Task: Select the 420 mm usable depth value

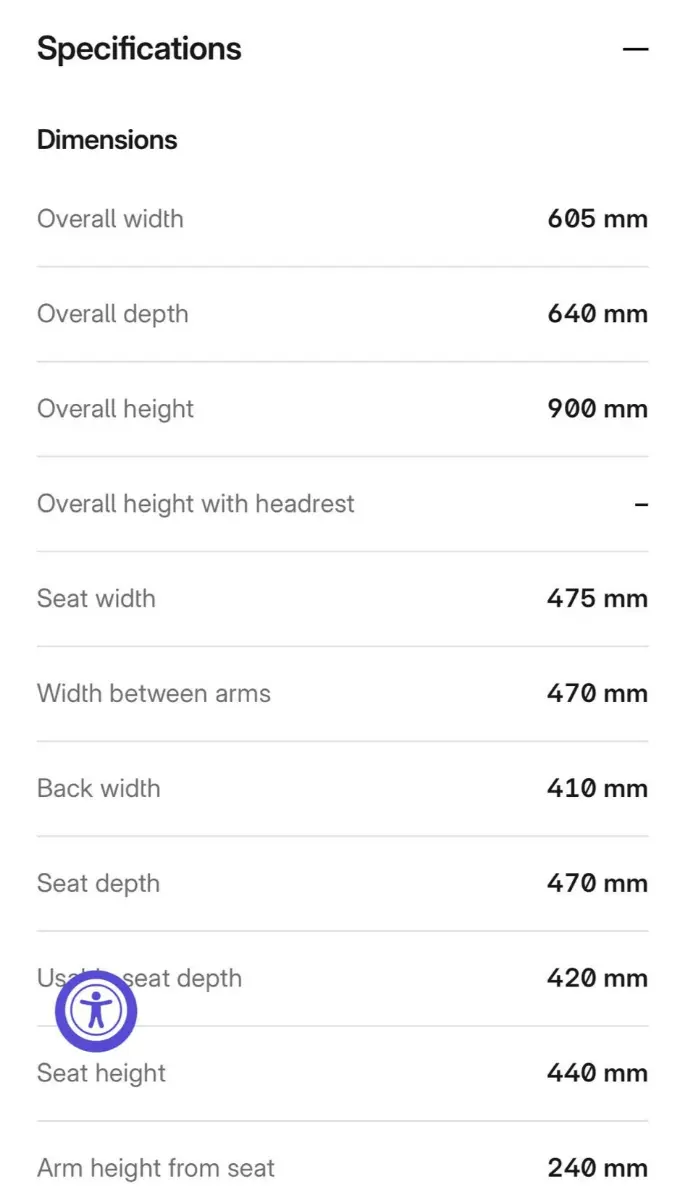Action: [597, 979]
